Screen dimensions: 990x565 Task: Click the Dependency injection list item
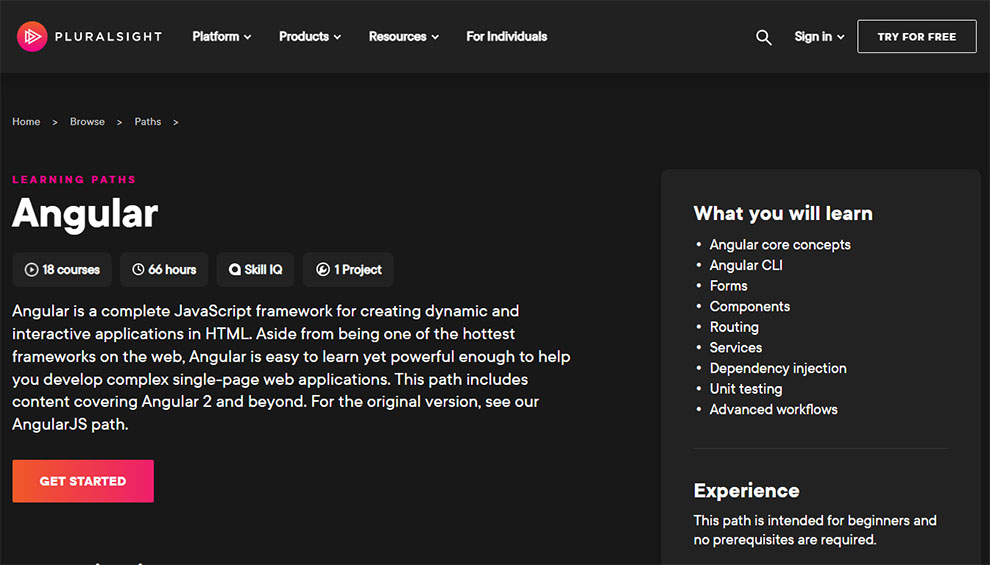[x=778, y=369]
